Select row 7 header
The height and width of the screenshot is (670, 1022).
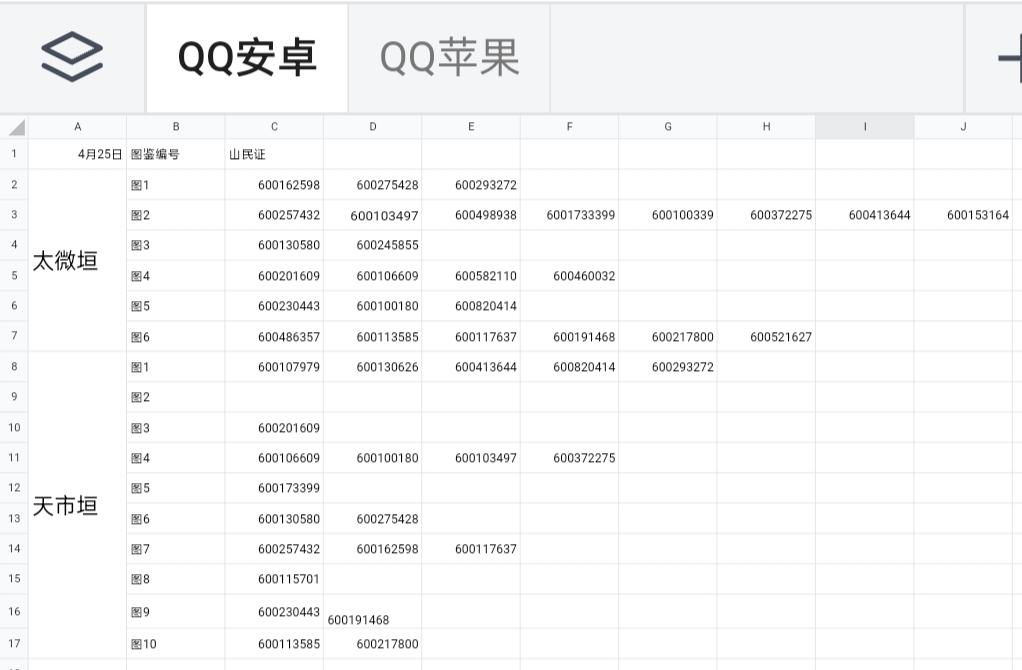[x=14, y=336]
